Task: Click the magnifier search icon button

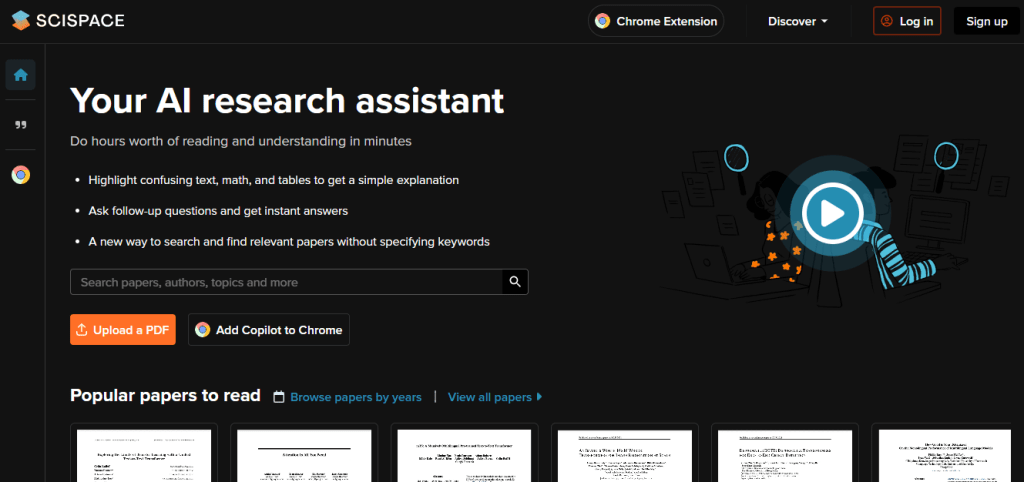Action: [515, 282]
